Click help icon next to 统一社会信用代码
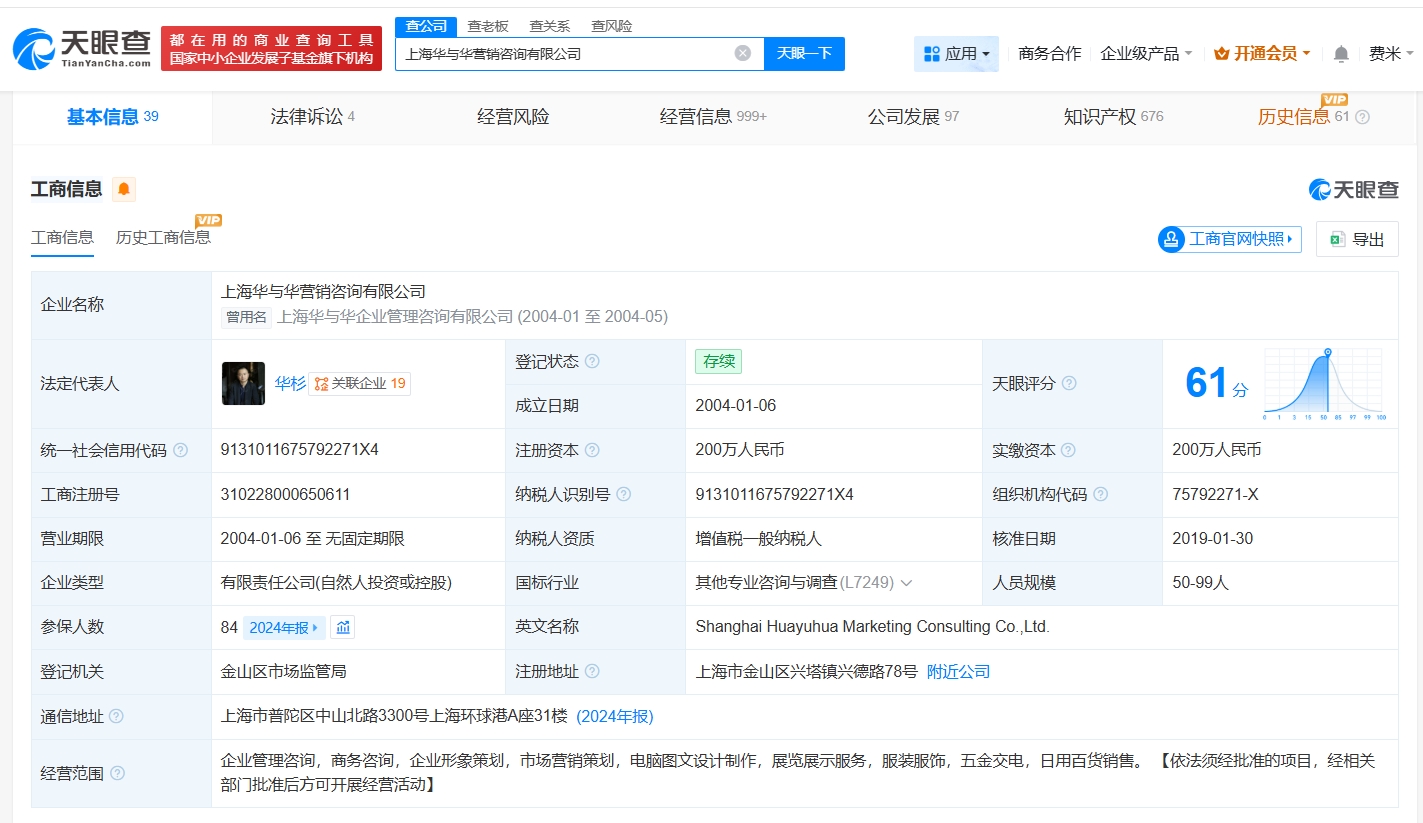The width and height of the screenshot is (1423, 823). click(180, 450)
